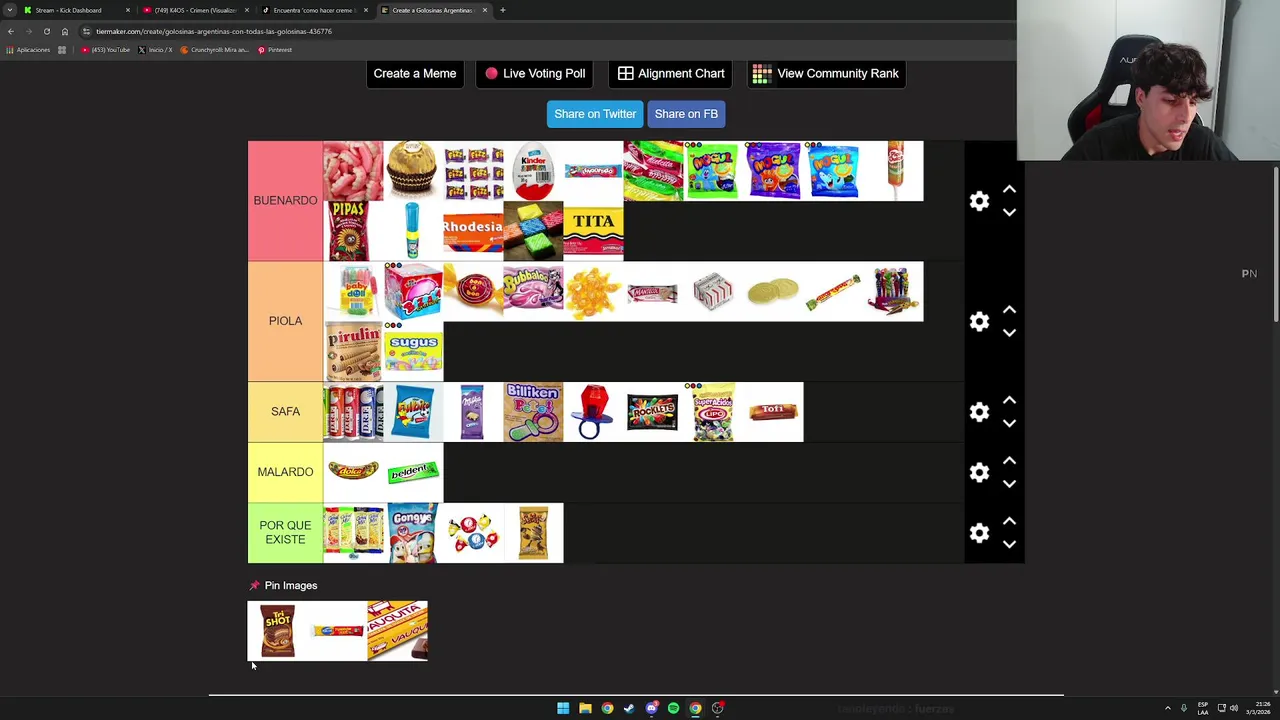Move PIOLA tier down with arrow
The image size is (1280, 720).
(x=1009, y=332)
